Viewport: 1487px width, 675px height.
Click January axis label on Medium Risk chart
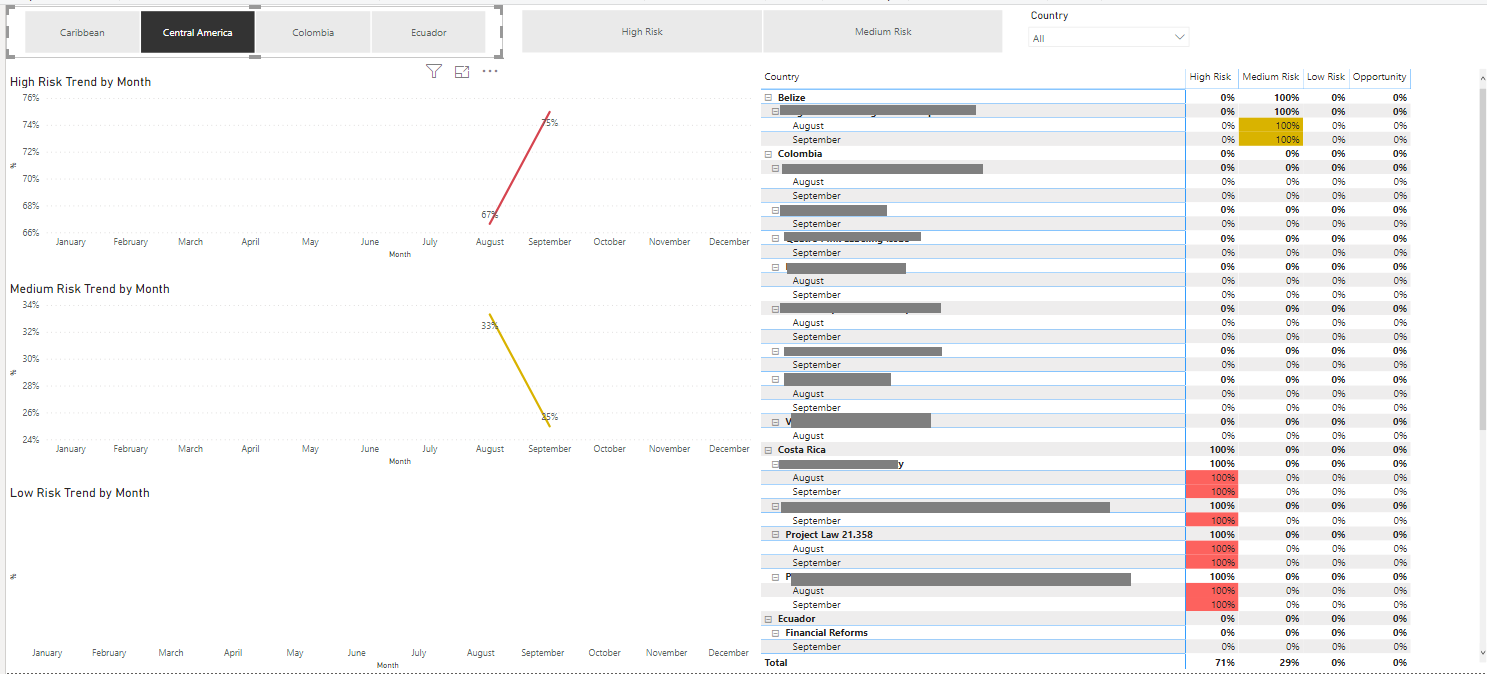pos(71,449)
